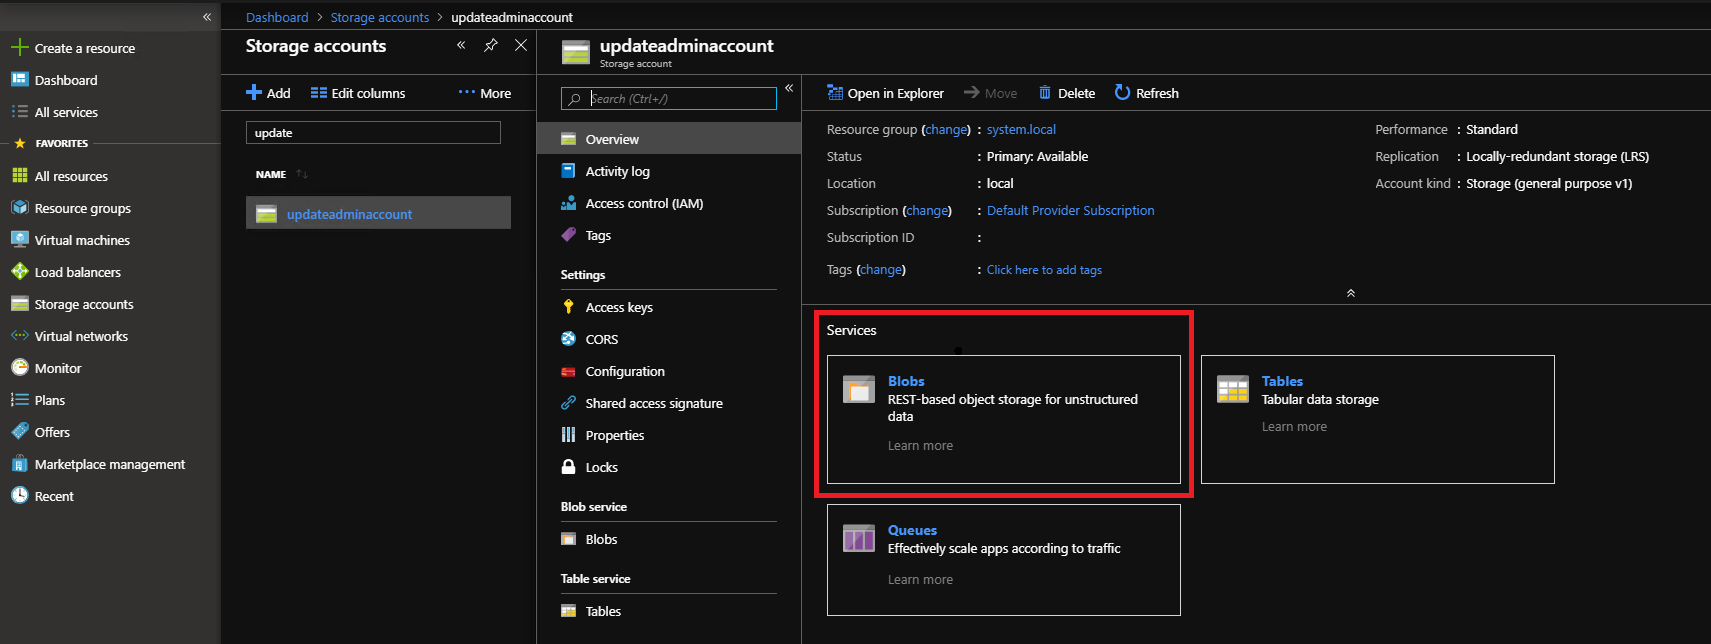Click the Refresh icon in toolbar

pyautogui.click(x=1122, y=93)
